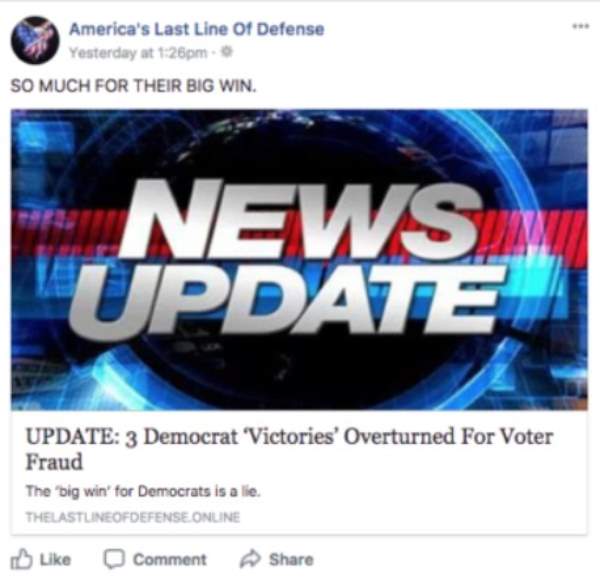Open the News Update preview image
The image size is (600, 579).
click(299, 260)
